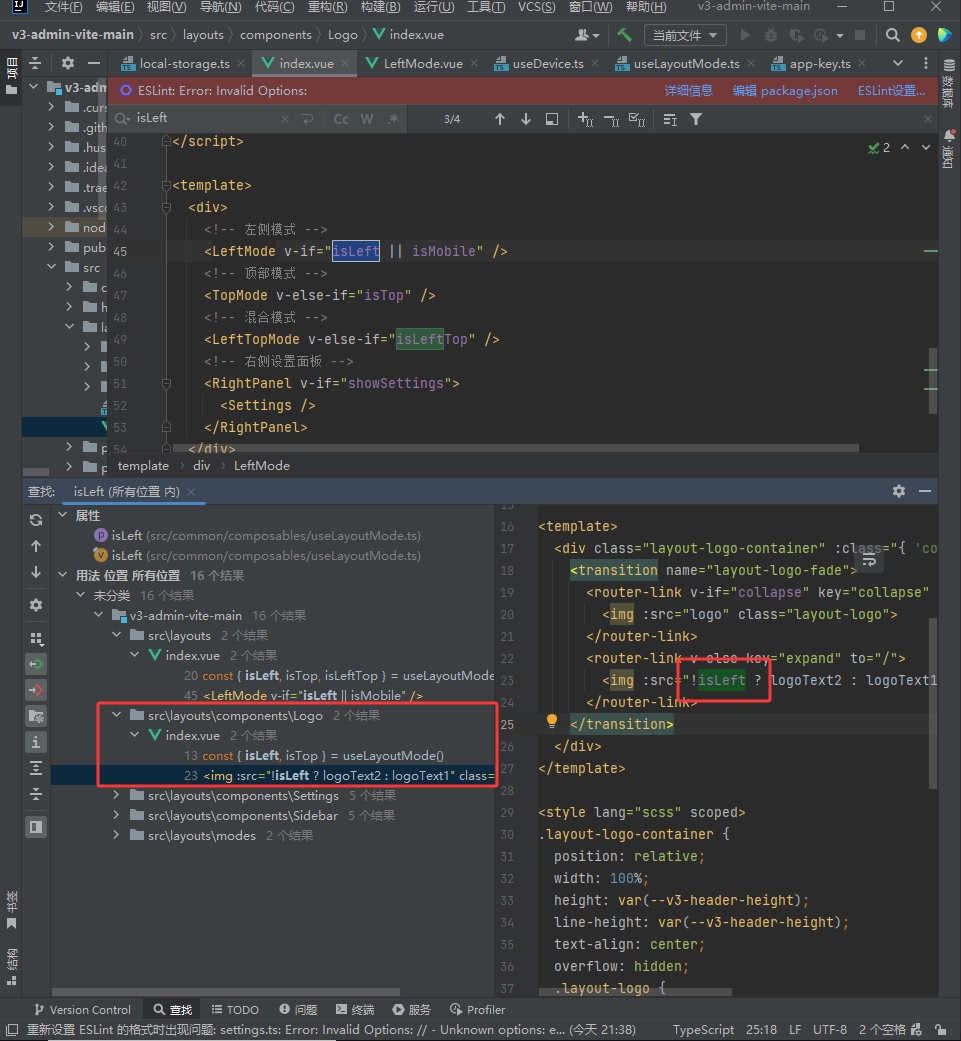Switch to useDevice.ts editor tab

pyautogui.click(x=548, y=63)
